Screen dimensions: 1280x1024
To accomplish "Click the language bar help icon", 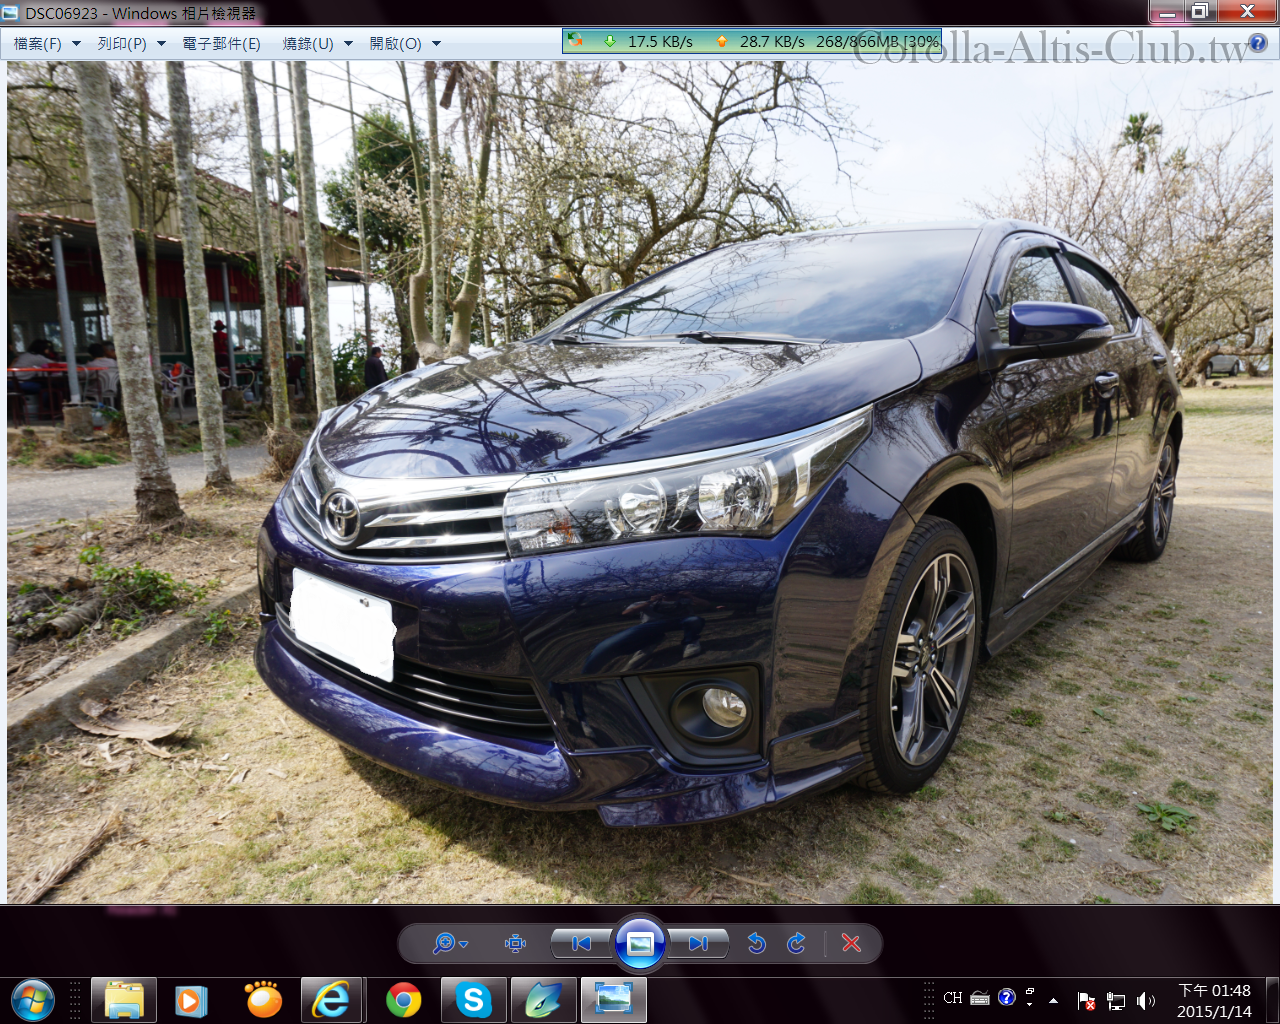I will (x=1007, y=997).
